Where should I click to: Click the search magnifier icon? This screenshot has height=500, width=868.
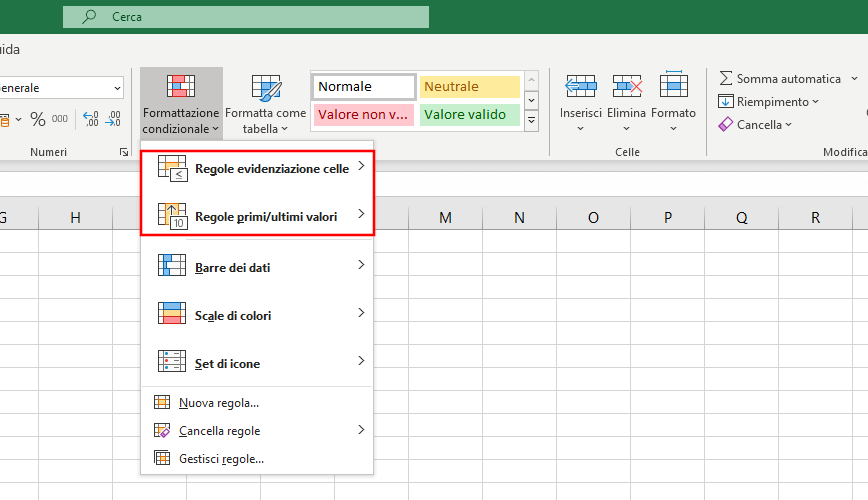point(89,17)
